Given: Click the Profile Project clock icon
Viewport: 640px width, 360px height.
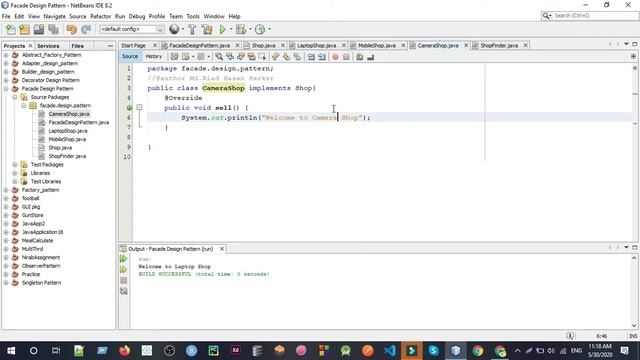Looking at the screenshot, I should (x=260, y=29).
